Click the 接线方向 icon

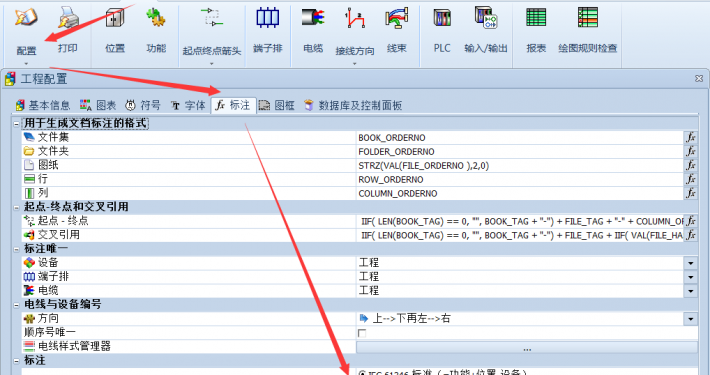(x=355, y=18)
